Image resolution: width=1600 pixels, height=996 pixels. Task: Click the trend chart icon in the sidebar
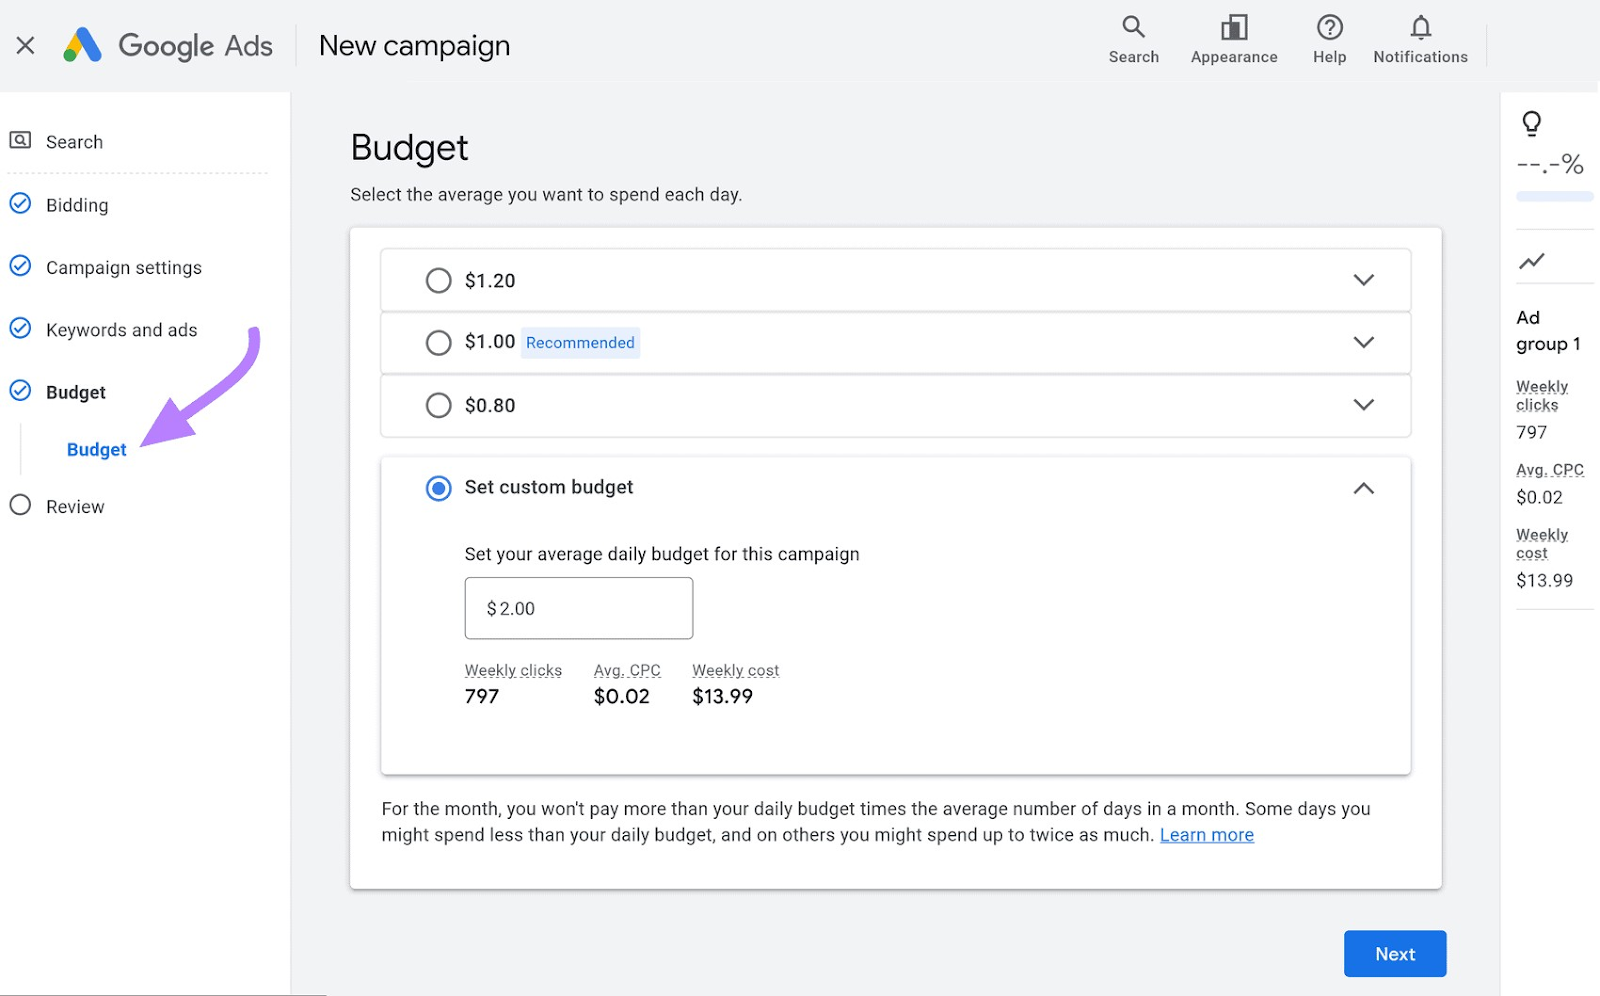tap(1532, 261)
